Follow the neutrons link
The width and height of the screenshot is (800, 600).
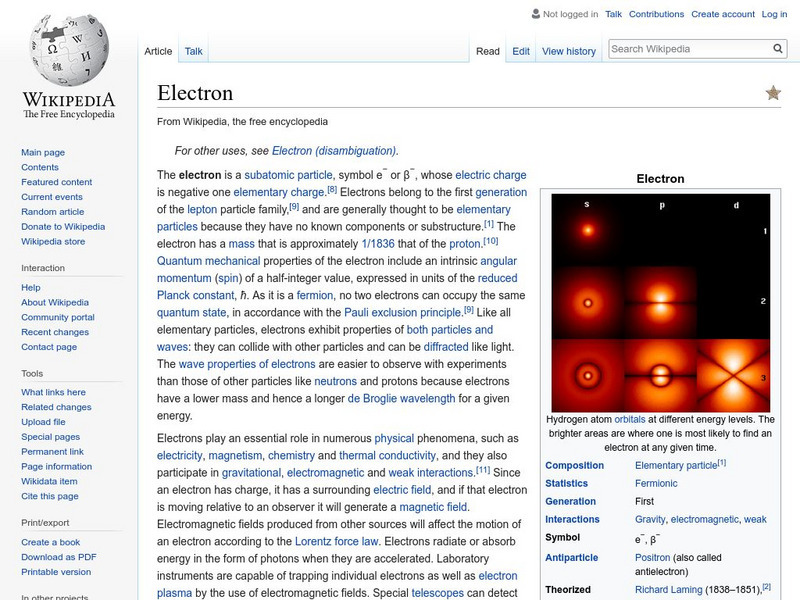click(335, 381)
